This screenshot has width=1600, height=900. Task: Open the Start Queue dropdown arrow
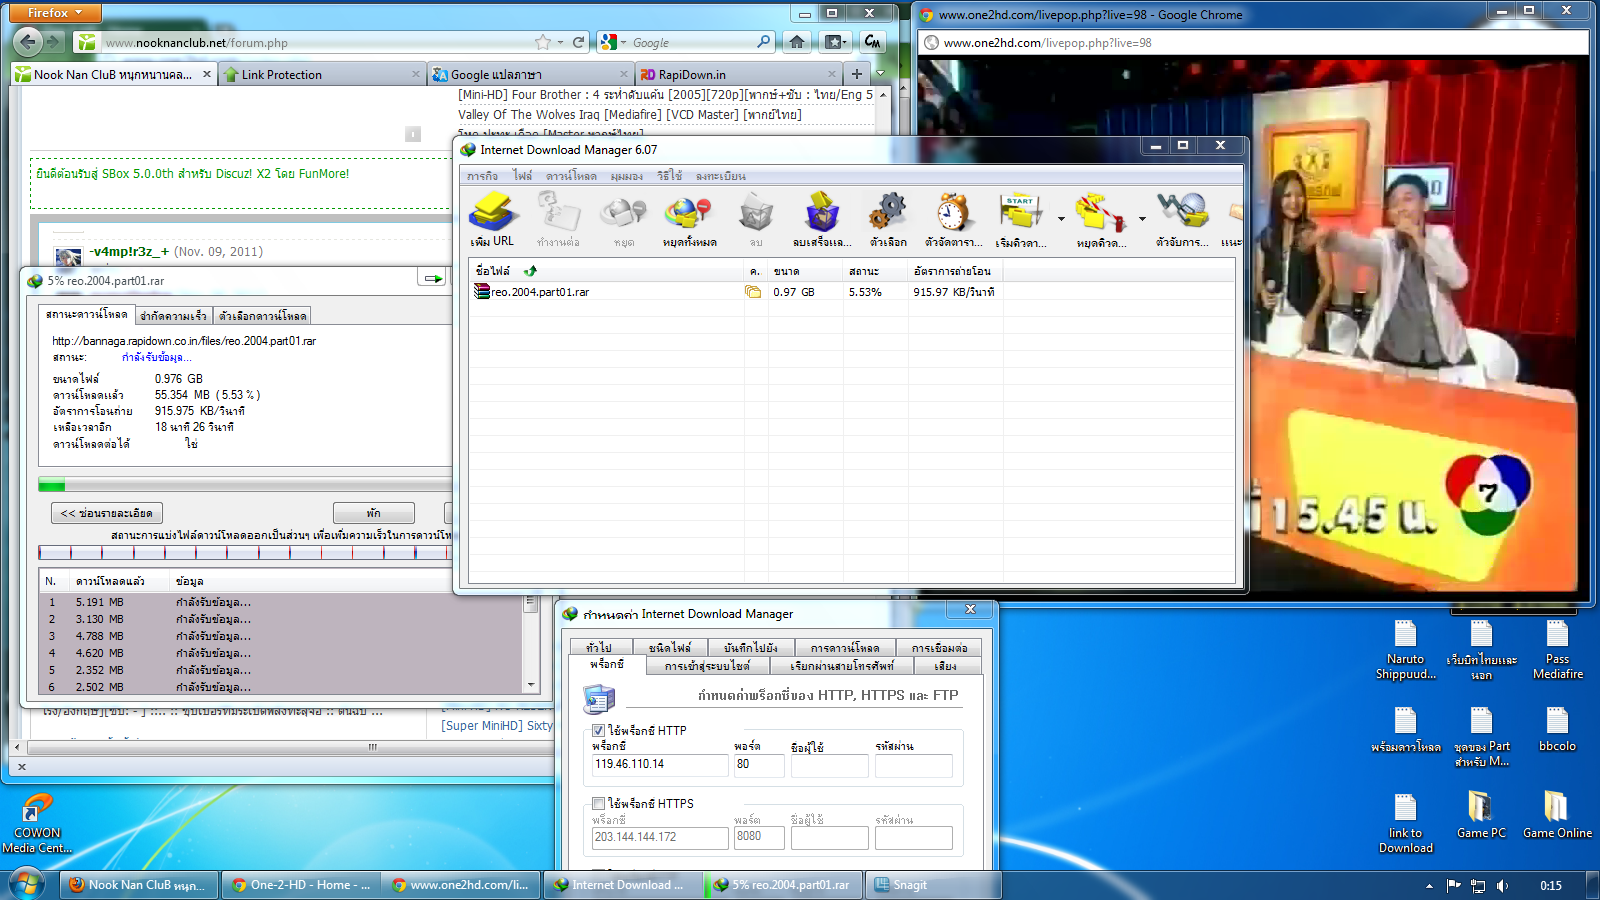1061,219
